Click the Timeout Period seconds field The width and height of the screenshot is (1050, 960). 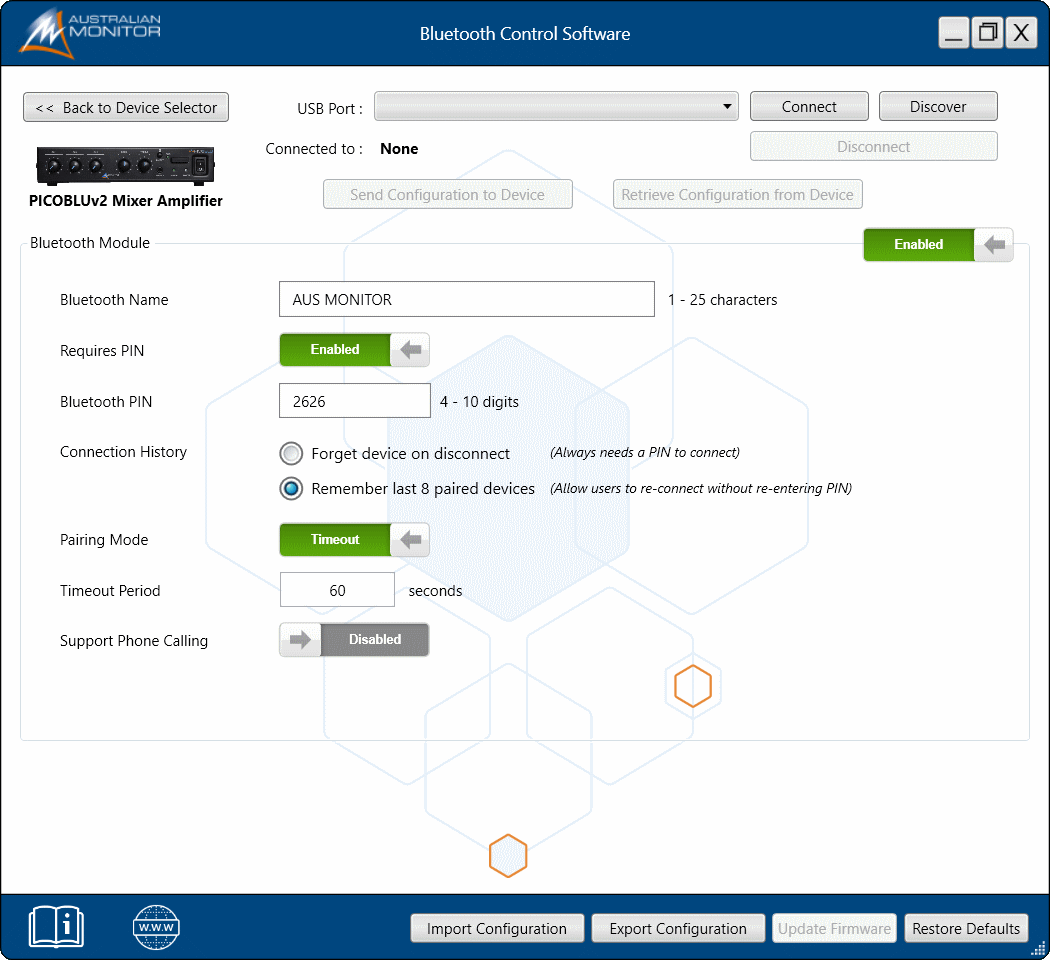(337, 591)
